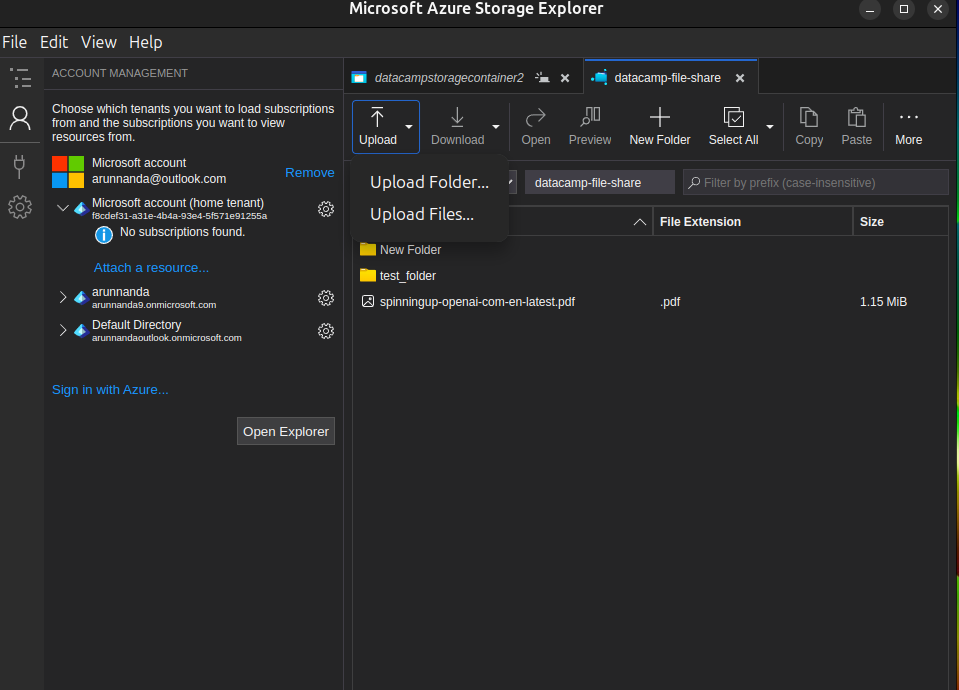Click gear icon beside Default Directory
This screenshot has height=690, width=959.
pos(325,331)
